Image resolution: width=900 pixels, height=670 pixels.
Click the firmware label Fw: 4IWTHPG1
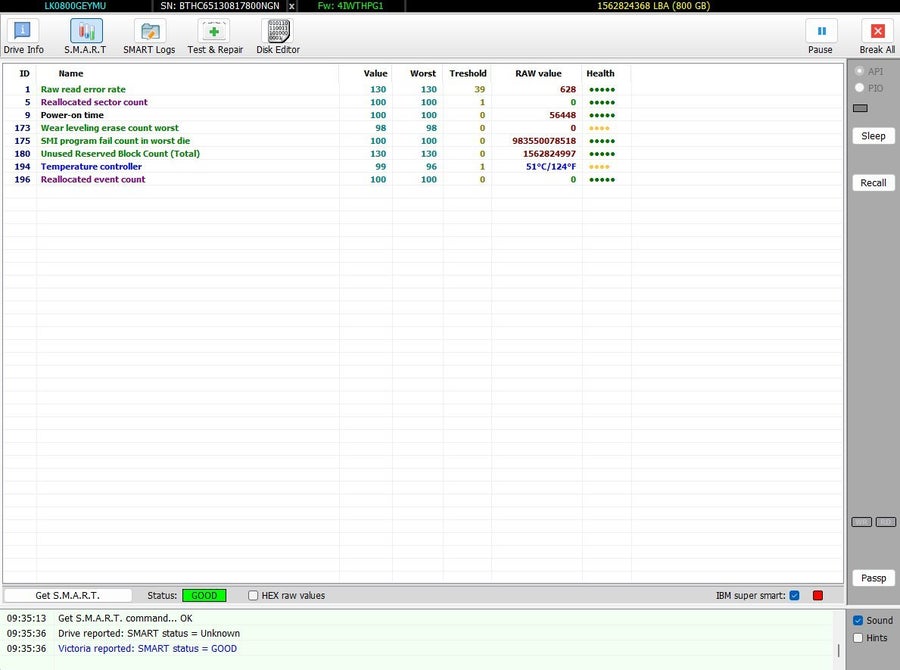click(350, 6)
